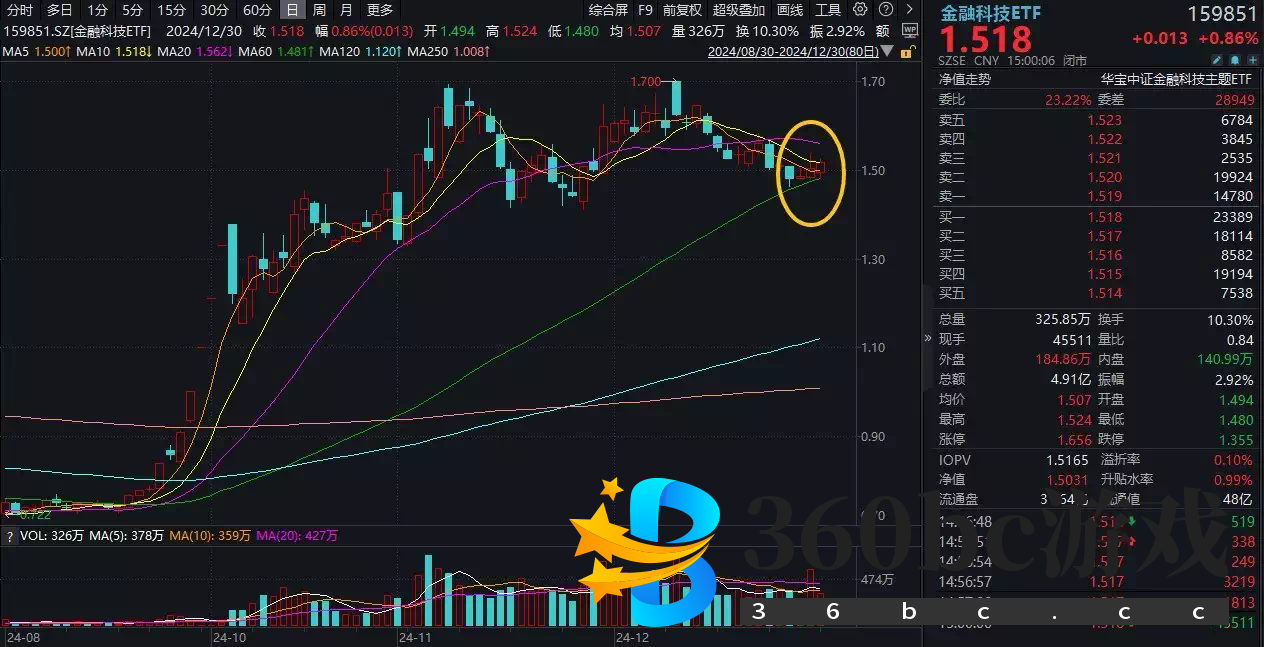Select the 60分 timeframe

(x=257, y=10)
